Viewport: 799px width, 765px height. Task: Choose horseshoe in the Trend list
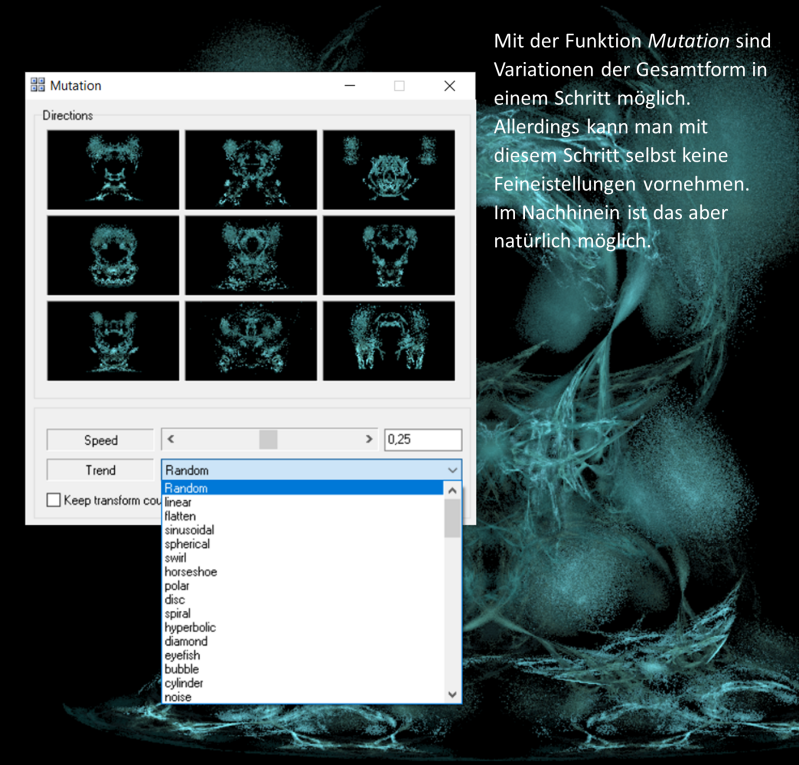tap(303, 572)
